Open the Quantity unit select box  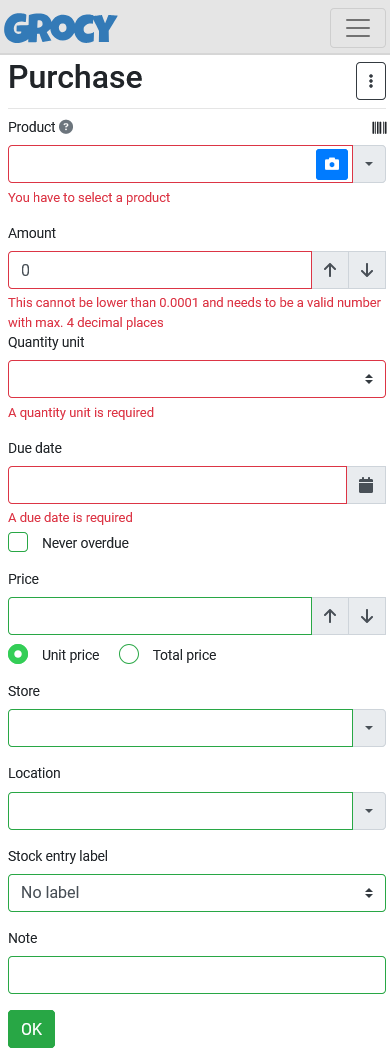coord(197,379)
